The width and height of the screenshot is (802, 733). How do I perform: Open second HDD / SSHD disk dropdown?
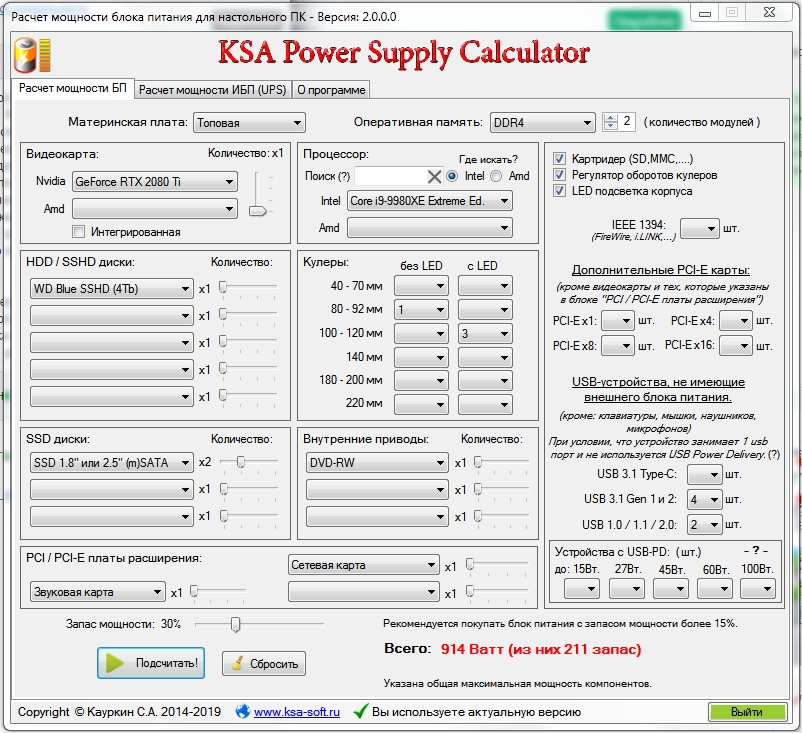(x=112, y=316)
